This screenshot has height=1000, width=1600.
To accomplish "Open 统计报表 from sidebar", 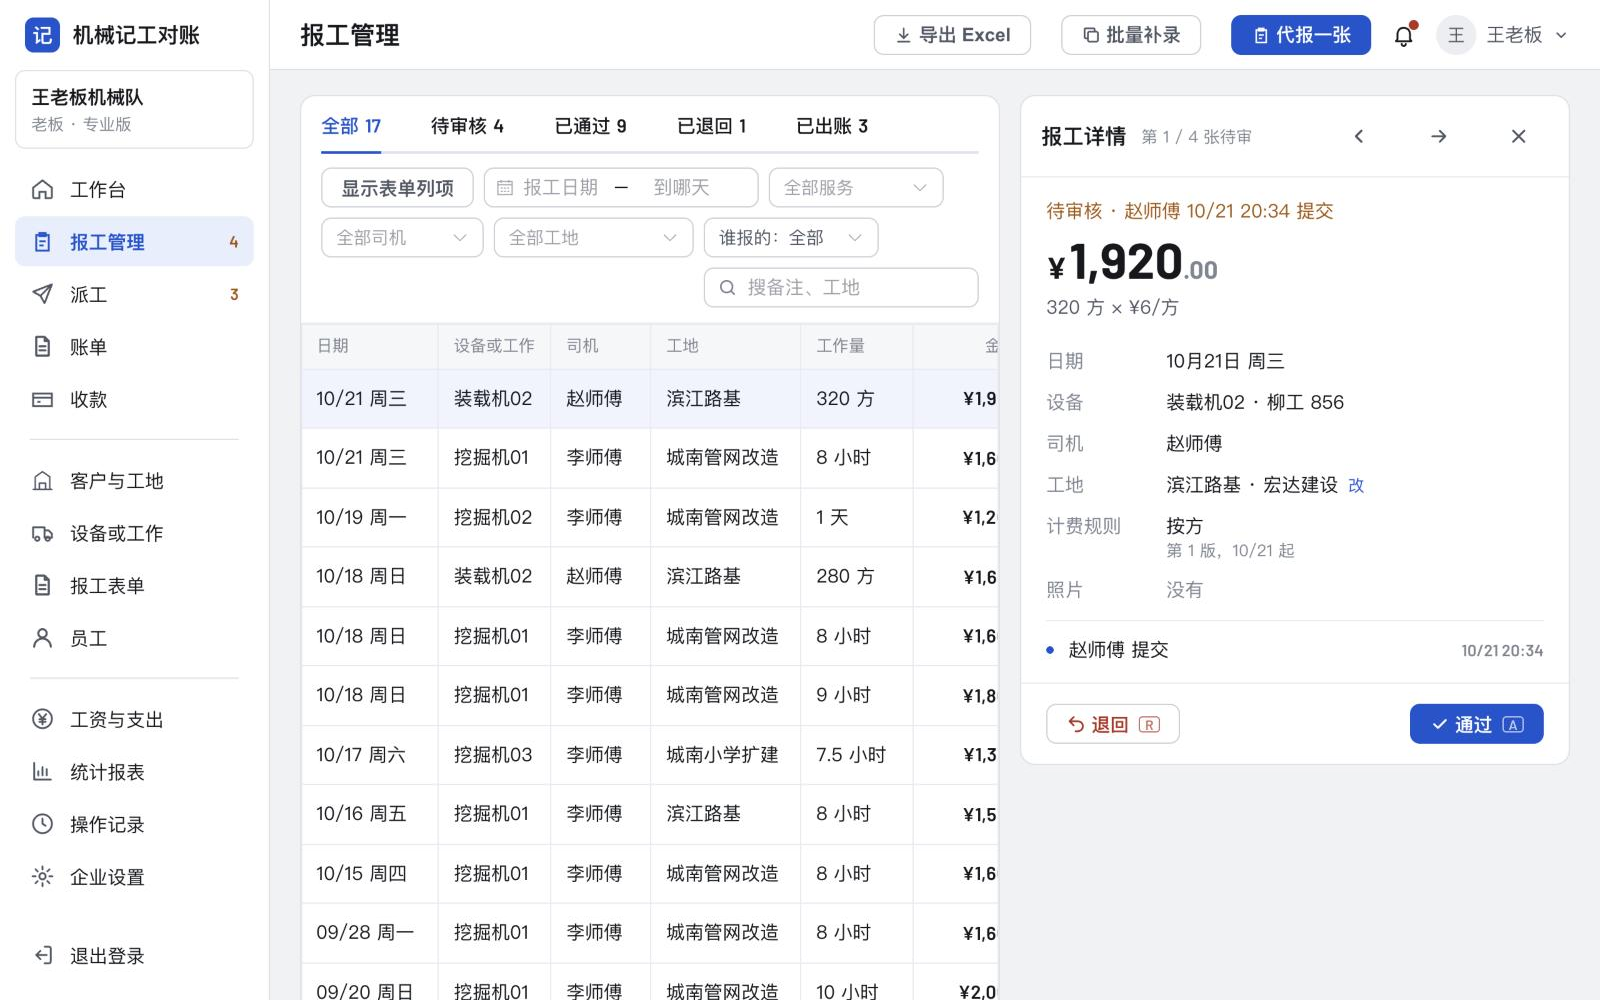I will tap(134, 772).
